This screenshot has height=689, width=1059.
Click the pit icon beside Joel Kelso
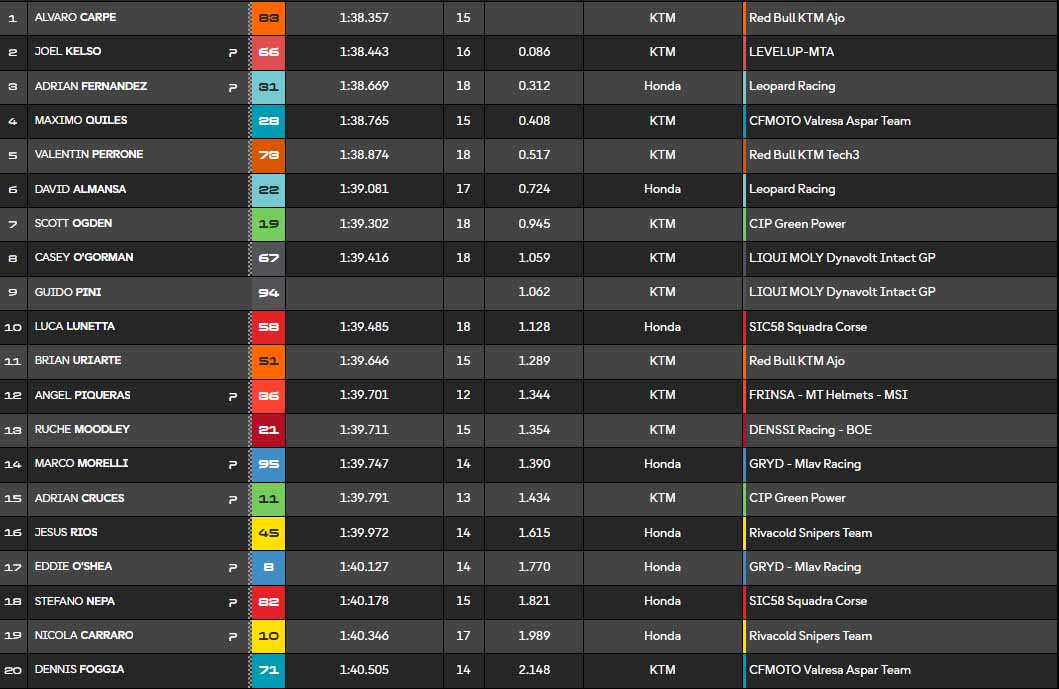pos(233,53)
